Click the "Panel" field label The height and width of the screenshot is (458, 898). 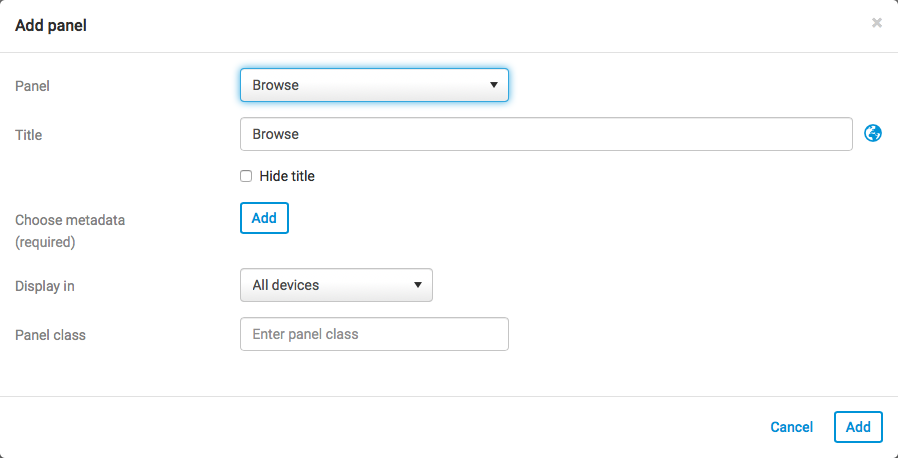pos(32,86)
